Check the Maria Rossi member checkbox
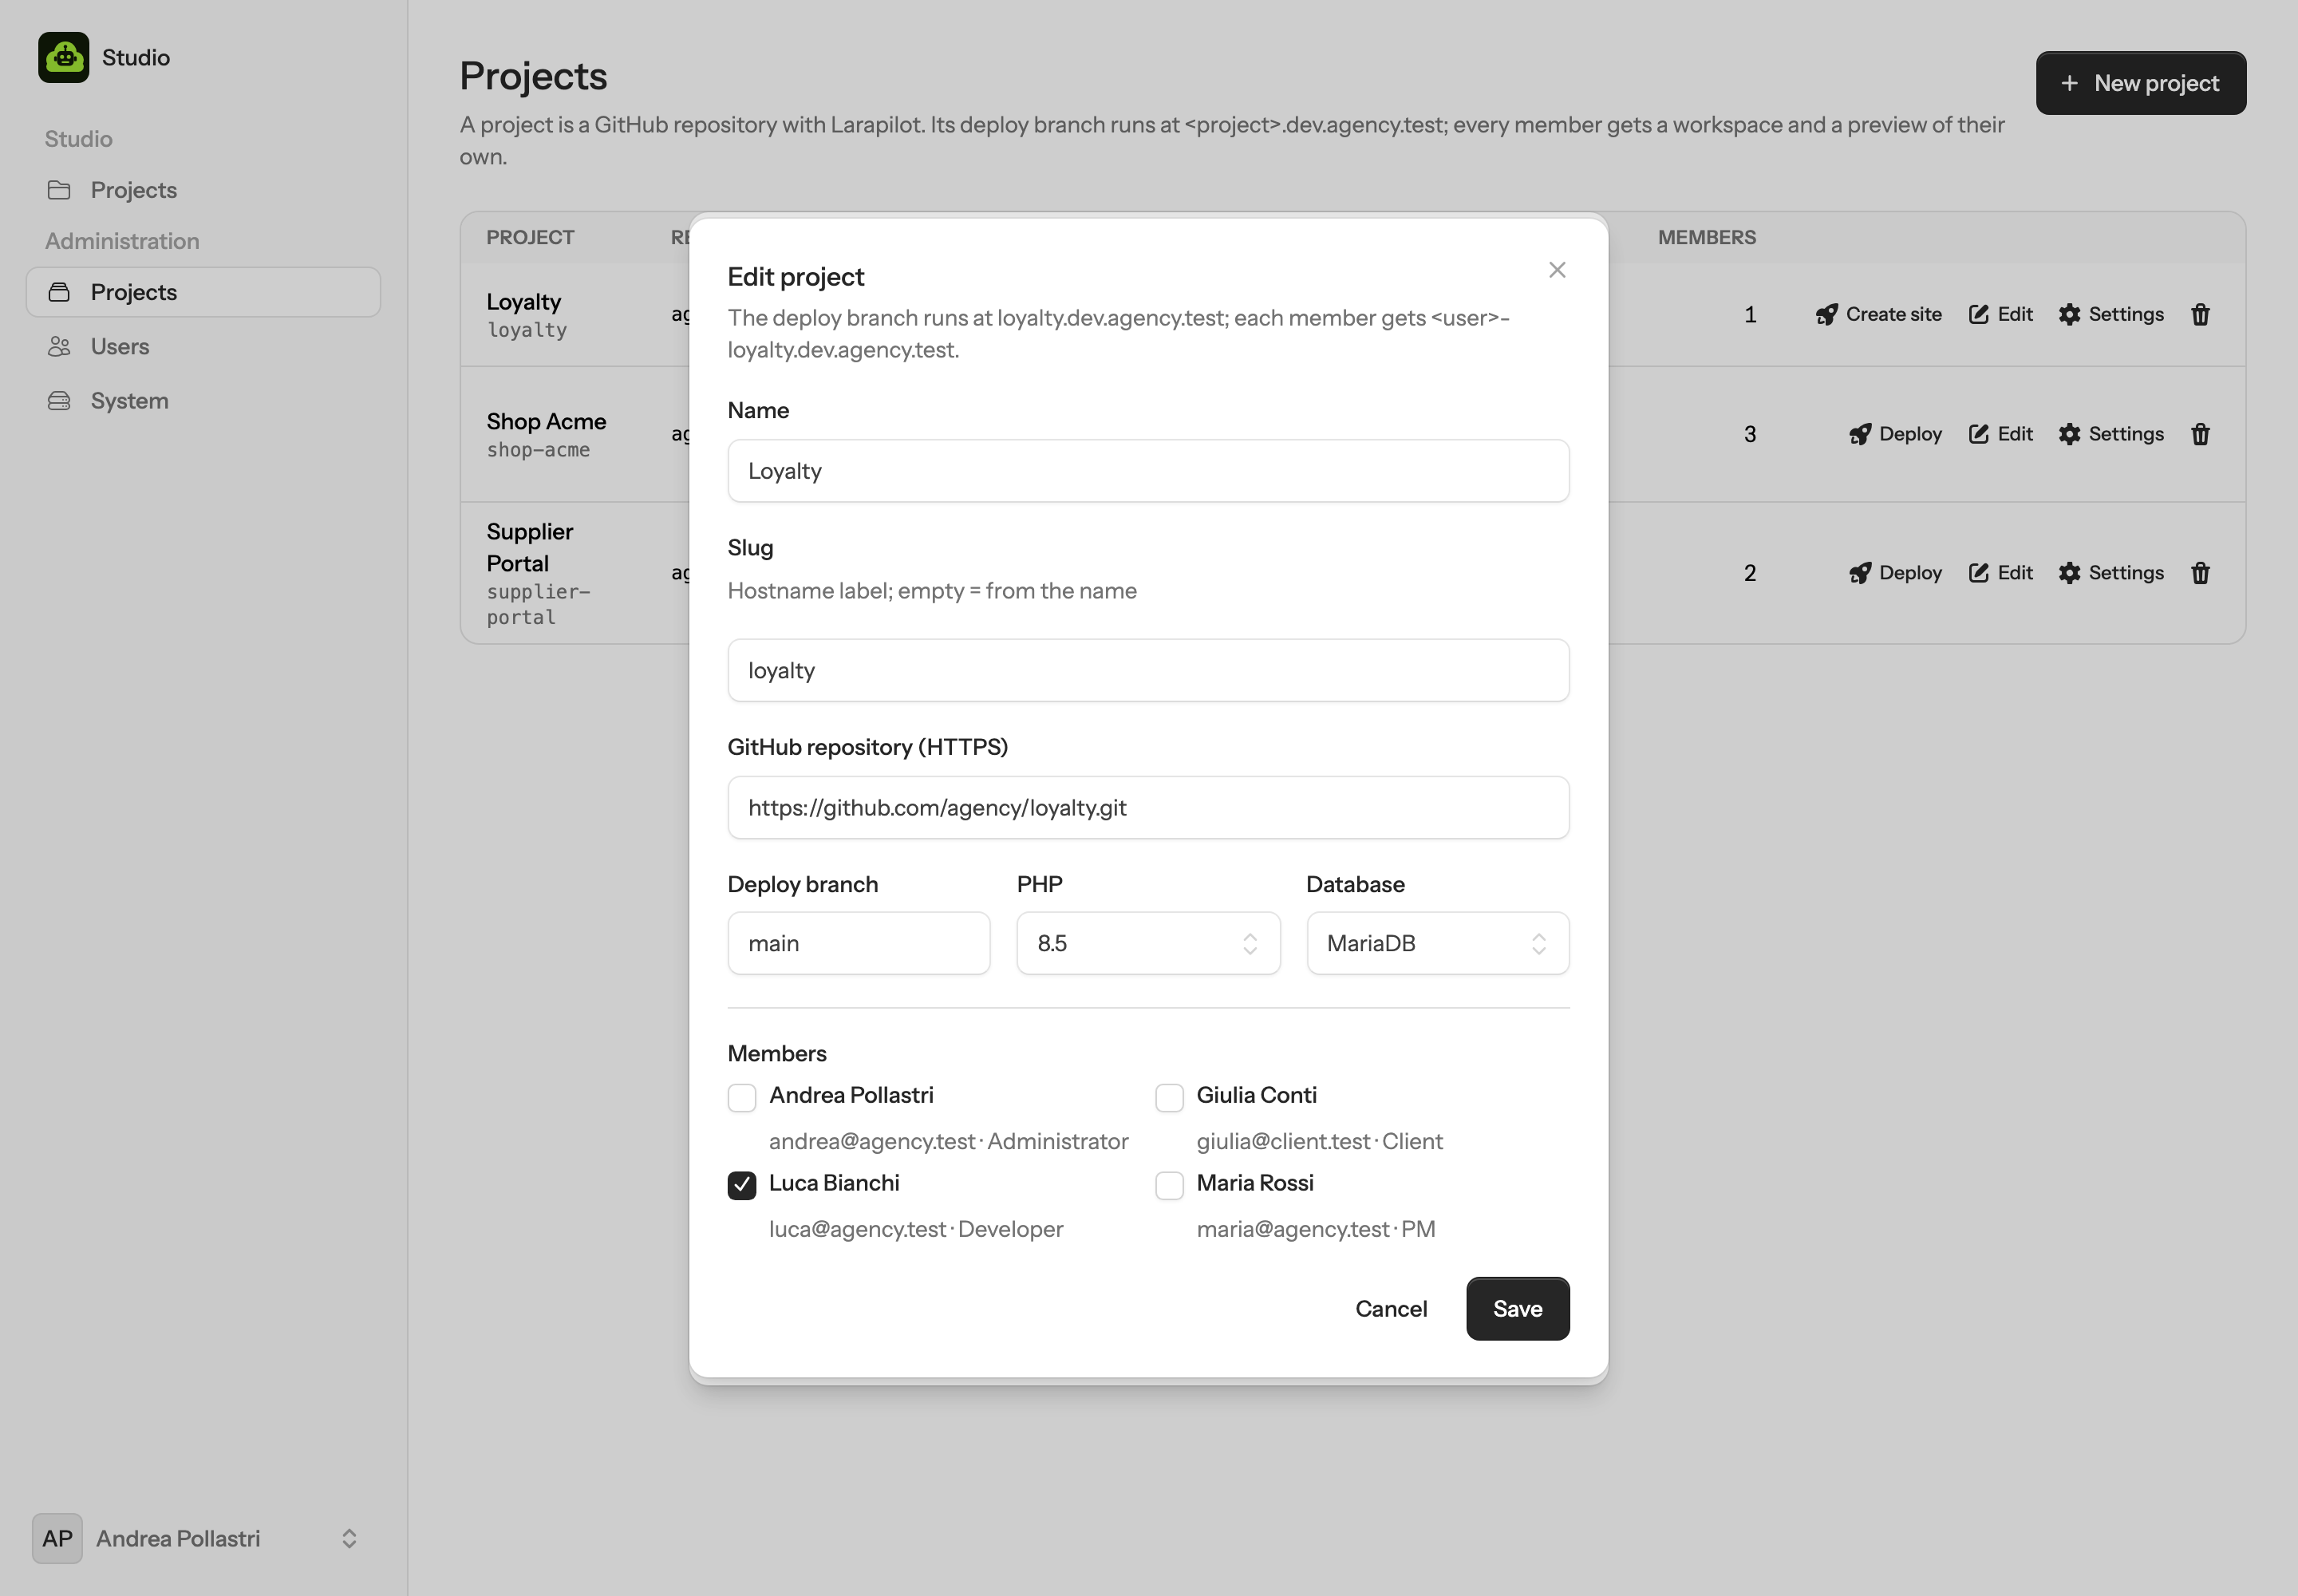This screenshot has width=2298, height=1596. click(x=1169, y=1186)
